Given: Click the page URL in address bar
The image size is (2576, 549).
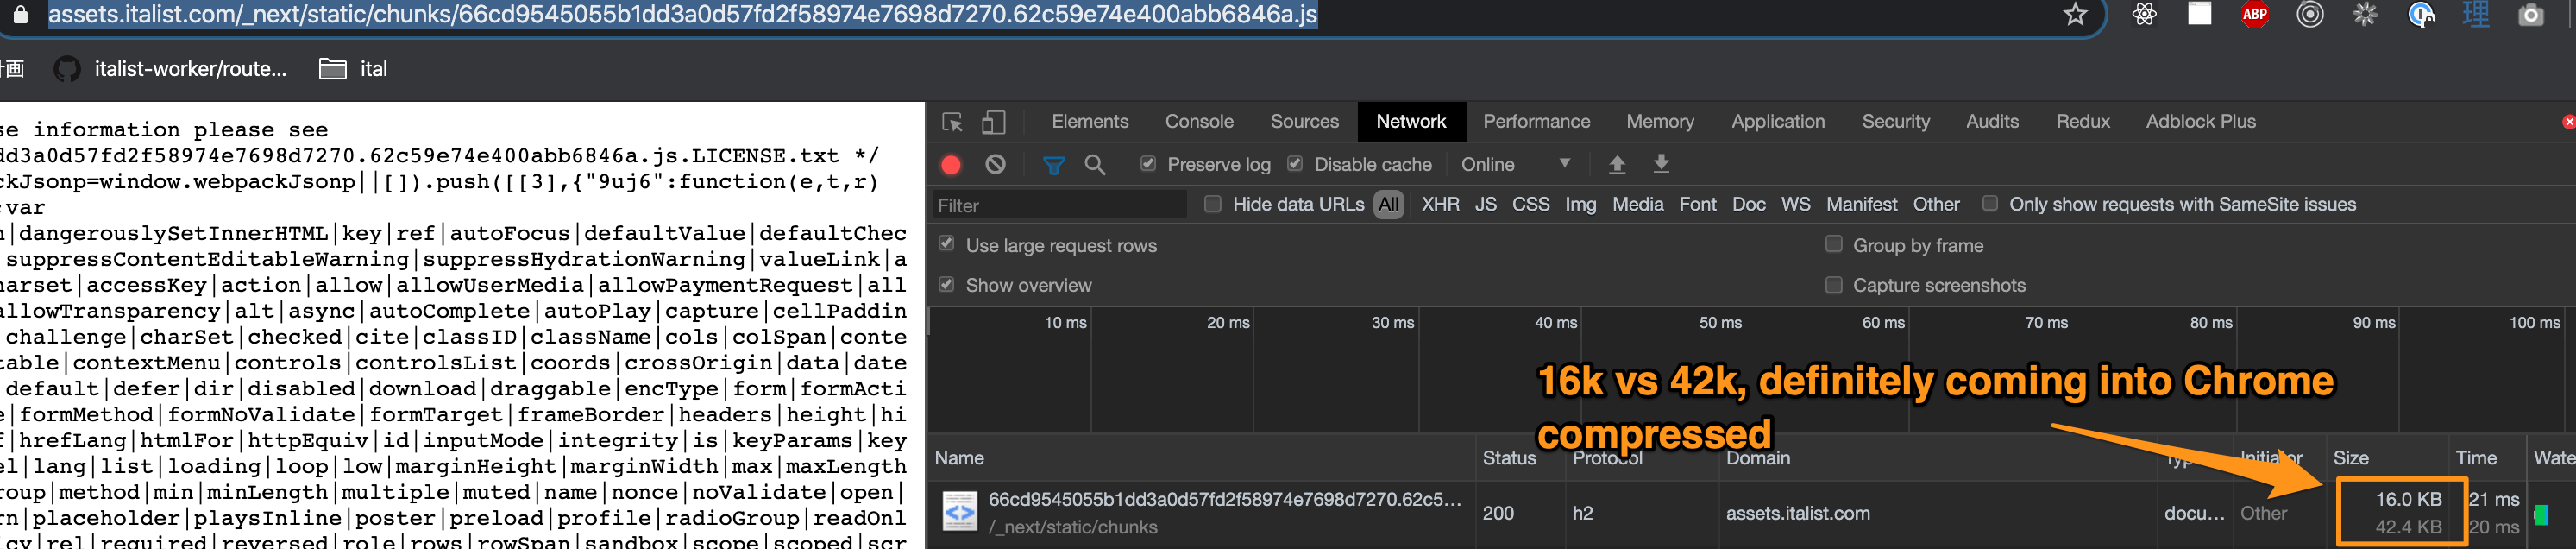Looking at the screenshot, I should pyautogui.click(x=682, y=14).
